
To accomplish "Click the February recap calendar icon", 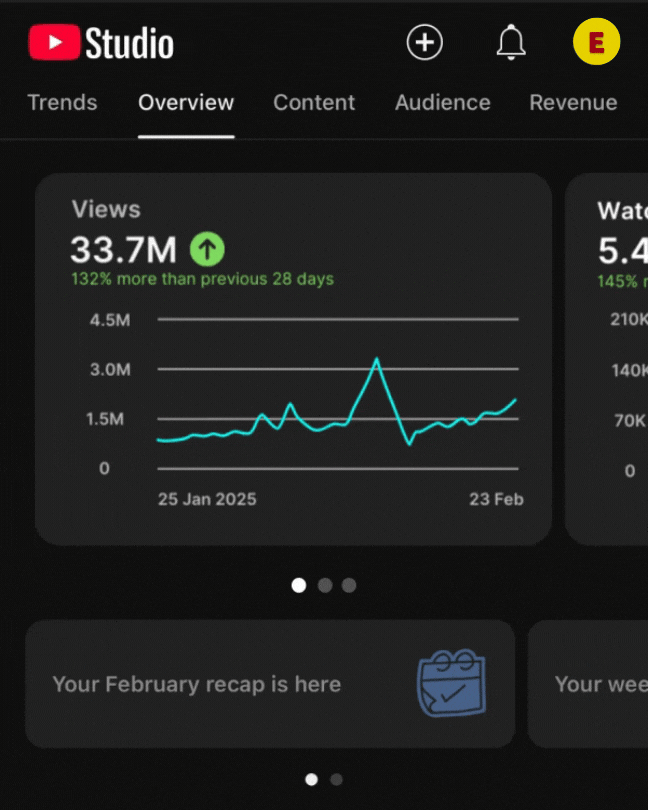I will pyautogui.click(x=451, y=683).
